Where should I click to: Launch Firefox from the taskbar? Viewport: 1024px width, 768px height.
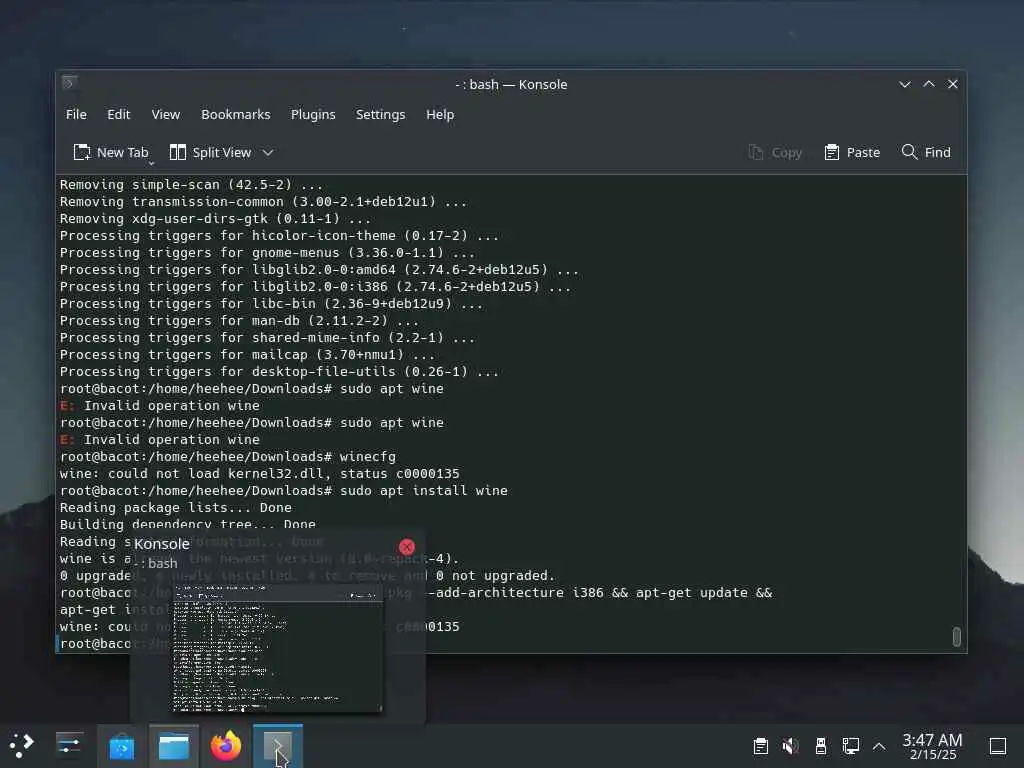point(226,746)
